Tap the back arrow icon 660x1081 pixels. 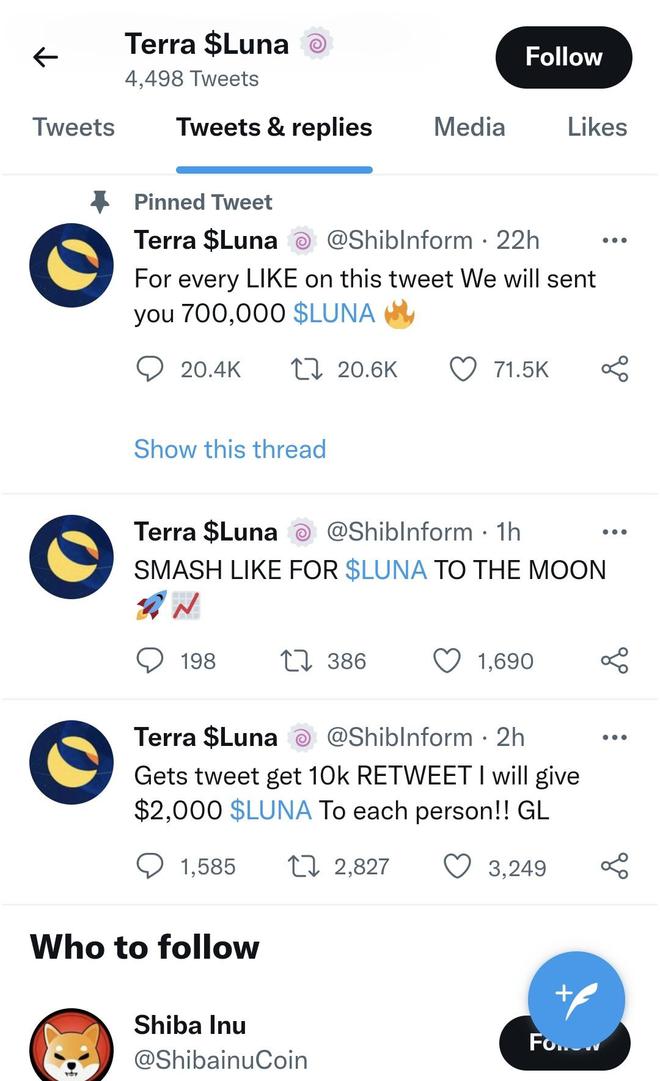pos(45,58)
